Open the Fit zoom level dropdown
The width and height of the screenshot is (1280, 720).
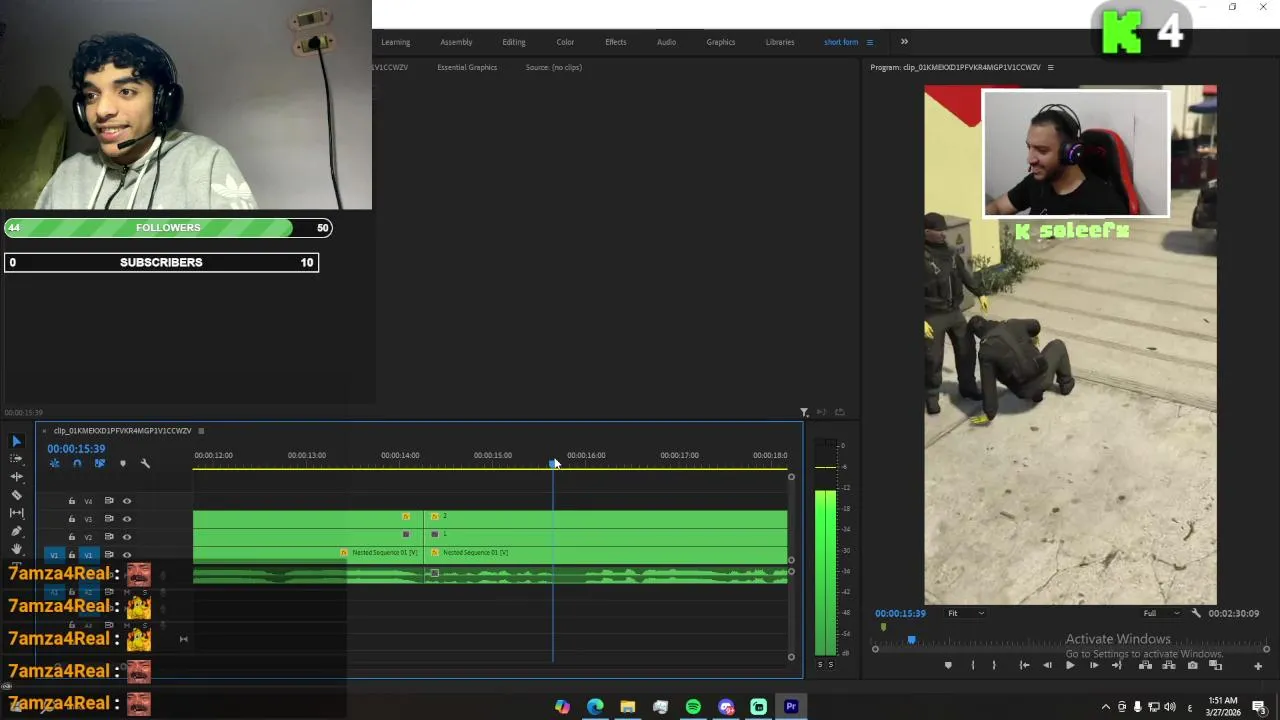tap(966, 613)
